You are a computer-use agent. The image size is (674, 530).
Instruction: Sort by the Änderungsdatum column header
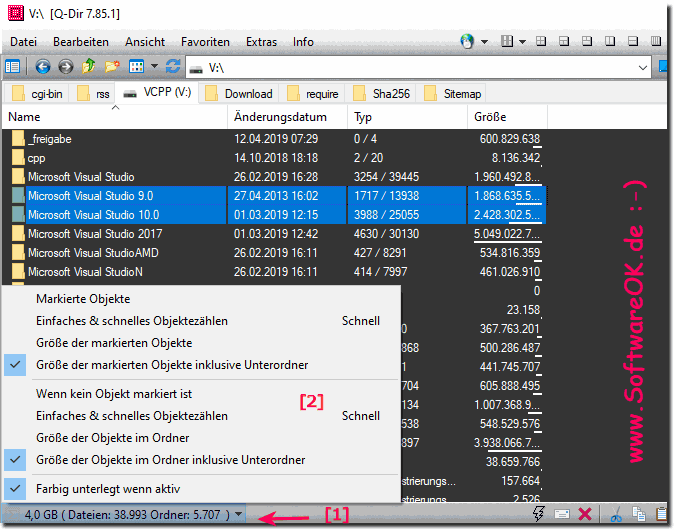287,117
